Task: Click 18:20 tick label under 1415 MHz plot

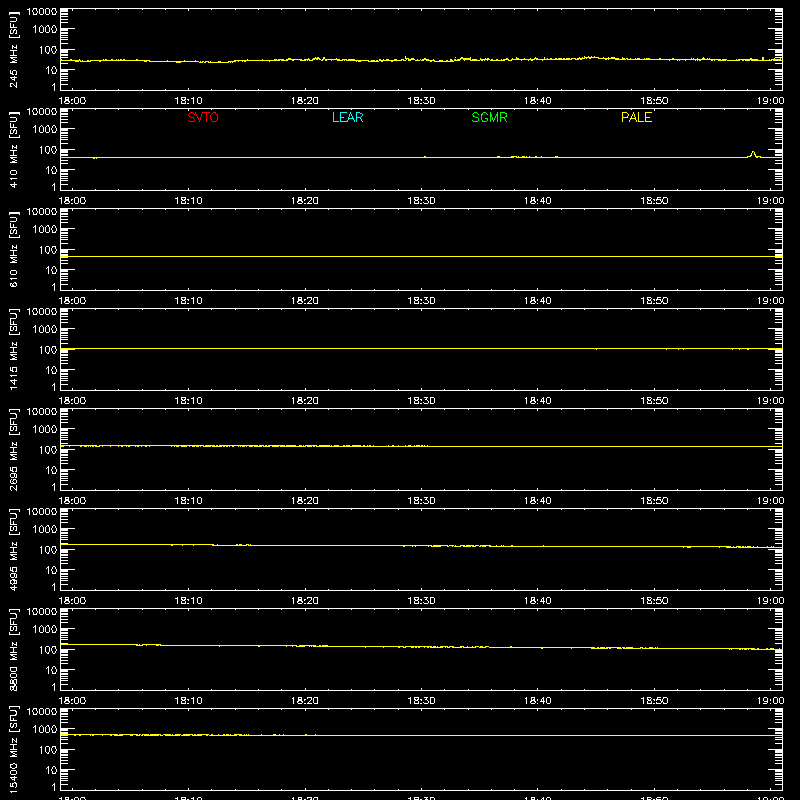Action: point(305,401)
